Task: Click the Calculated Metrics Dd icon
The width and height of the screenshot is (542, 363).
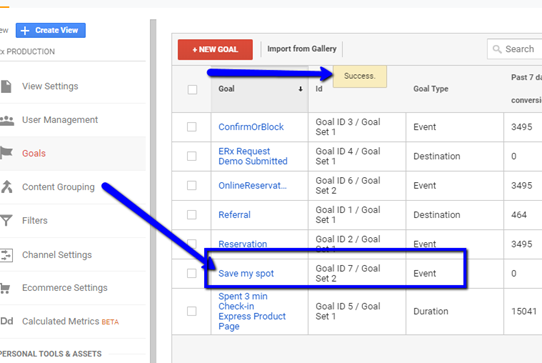Action: 7,321
